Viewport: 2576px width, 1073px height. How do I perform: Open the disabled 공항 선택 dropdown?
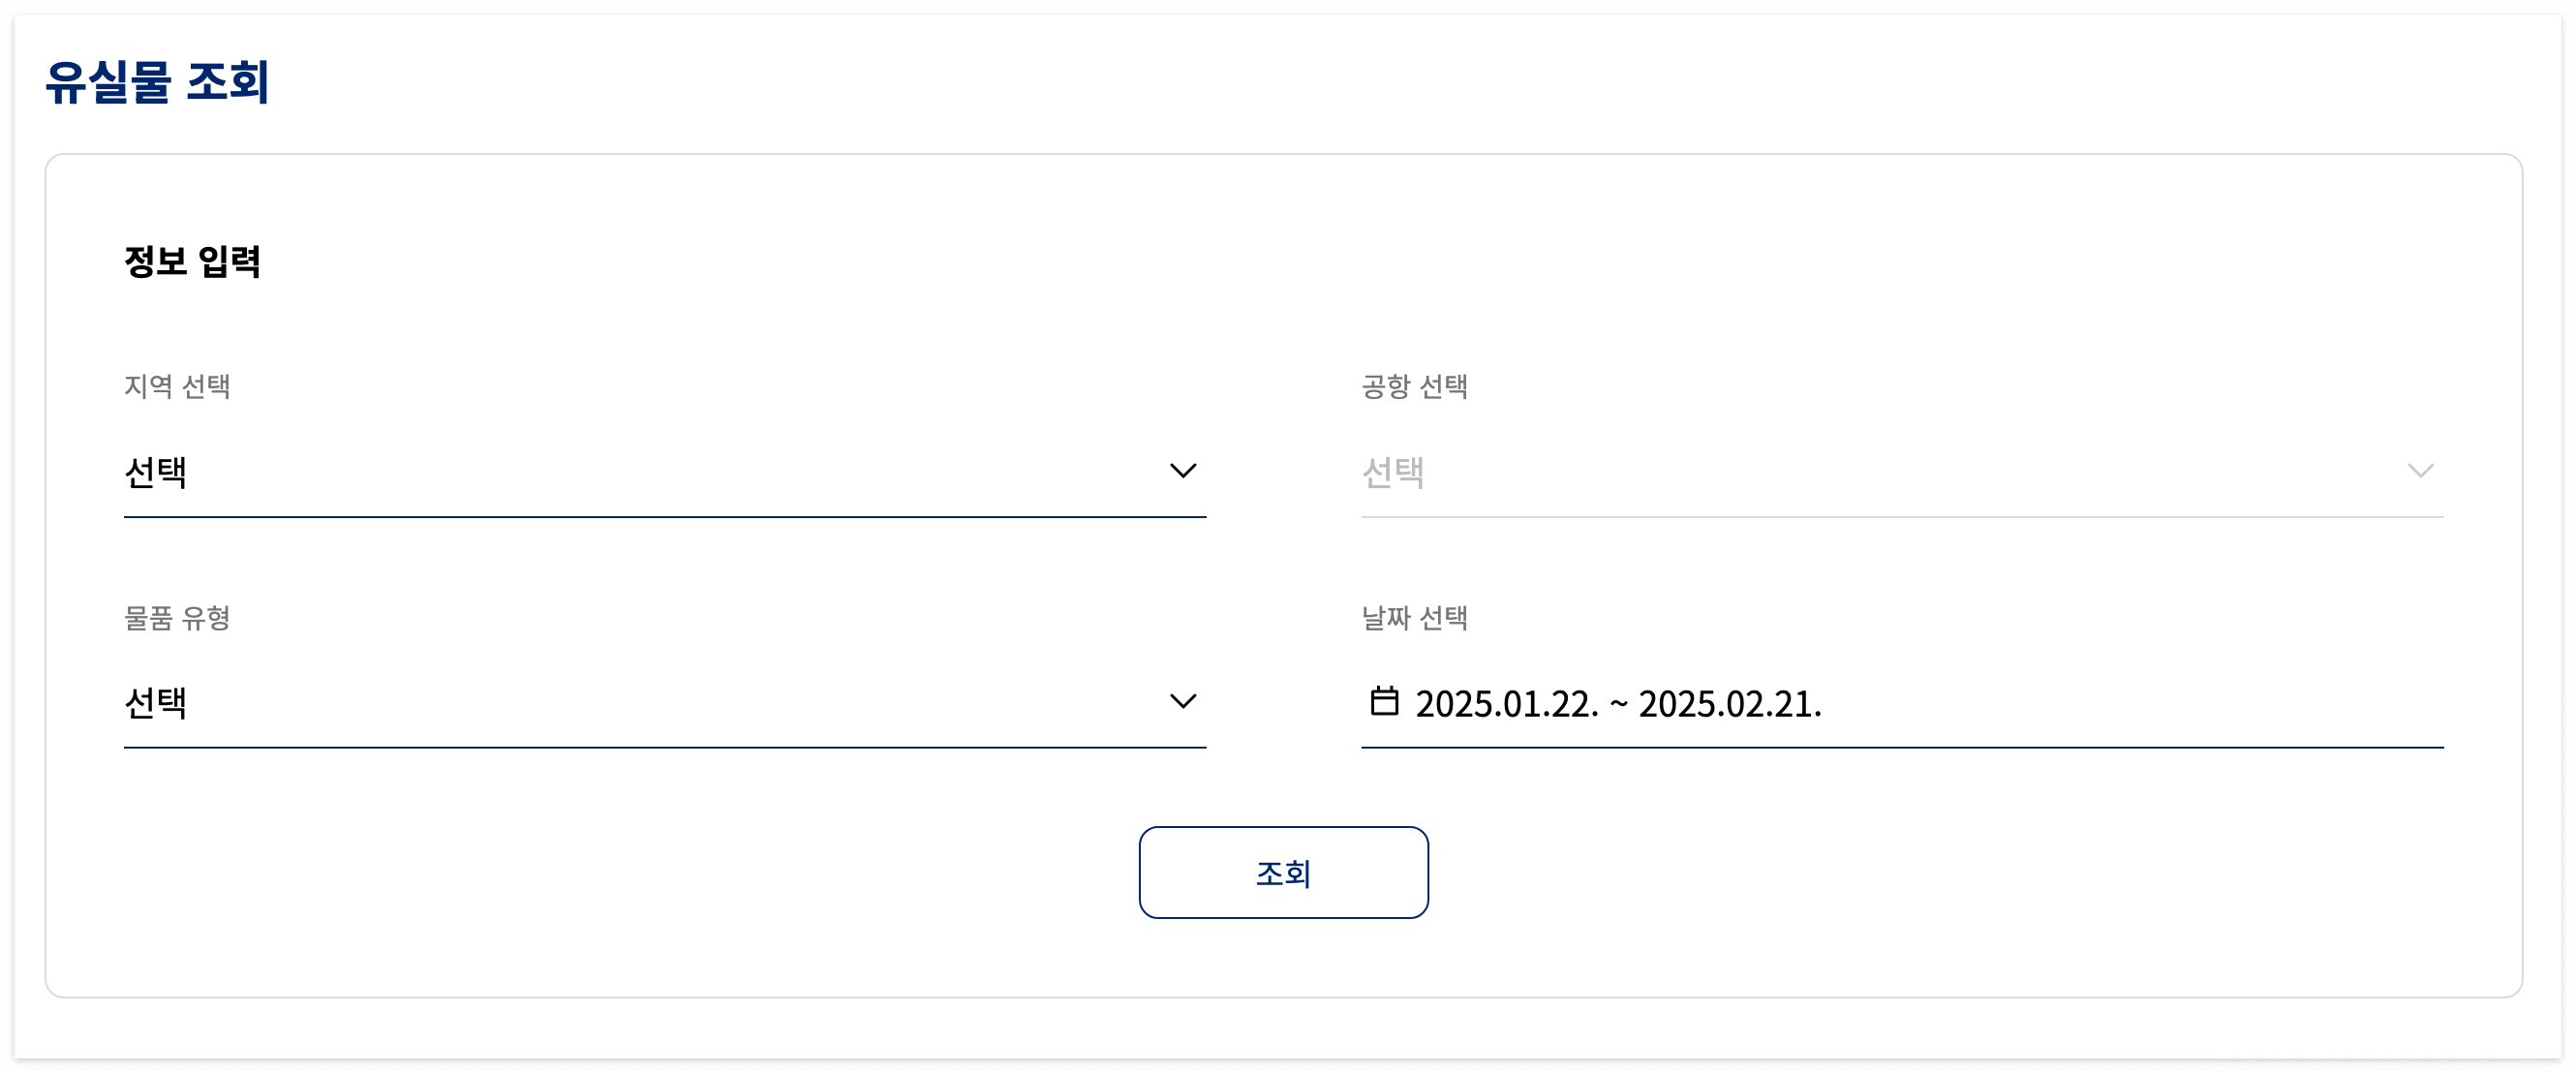tap(1900, 474)
